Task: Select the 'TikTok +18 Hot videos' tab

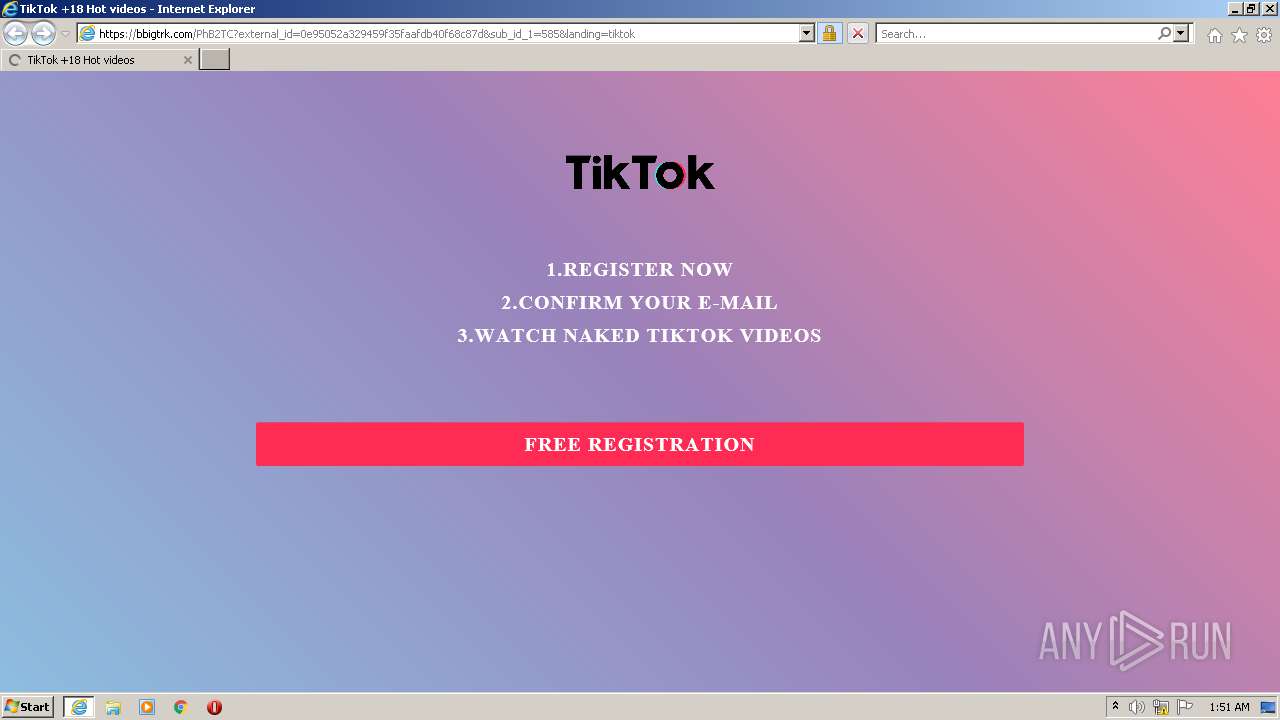Action: click(99, 60)
